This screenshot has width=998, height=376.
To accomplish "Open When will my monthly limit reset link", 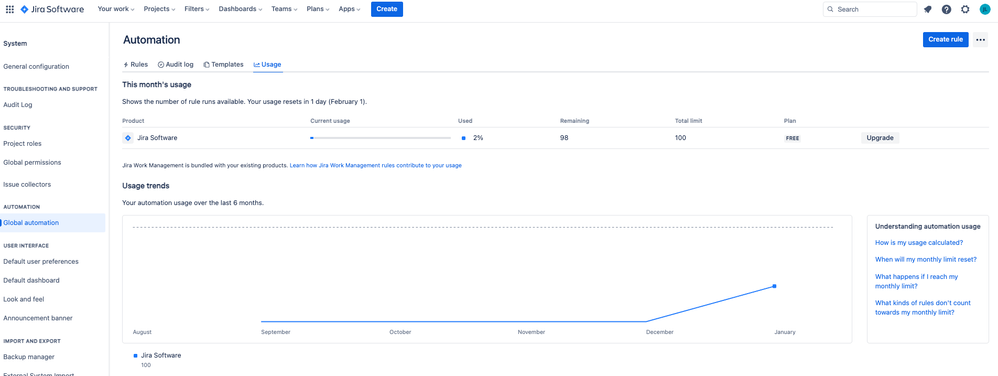I will 926,260.
